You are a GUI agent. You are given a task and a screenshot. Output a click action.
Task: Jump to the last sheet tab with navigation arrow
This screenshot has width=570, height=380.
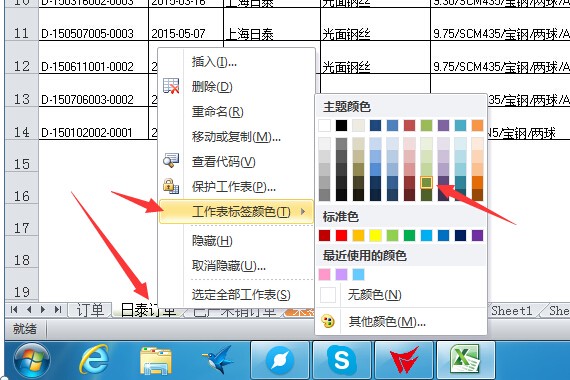(x=57, y=310)
